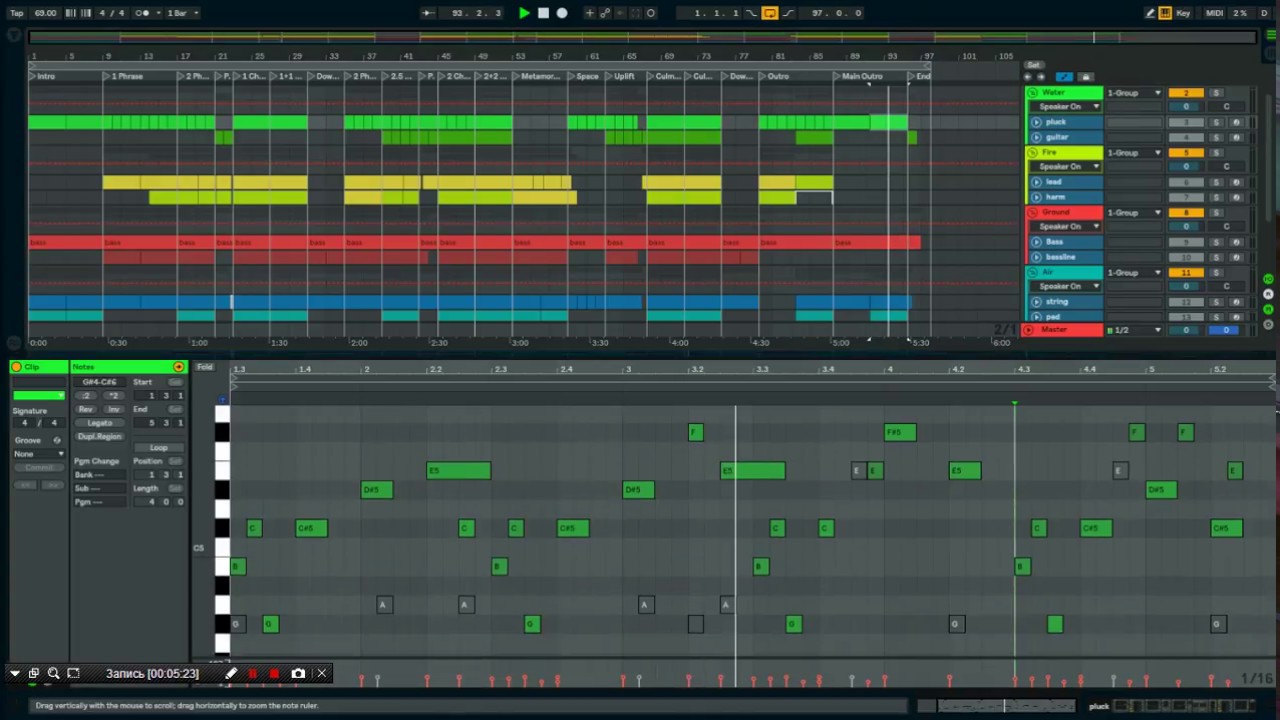Open the clip color chooser
The width and height of the screenshot is (1280, 720).
38,396
